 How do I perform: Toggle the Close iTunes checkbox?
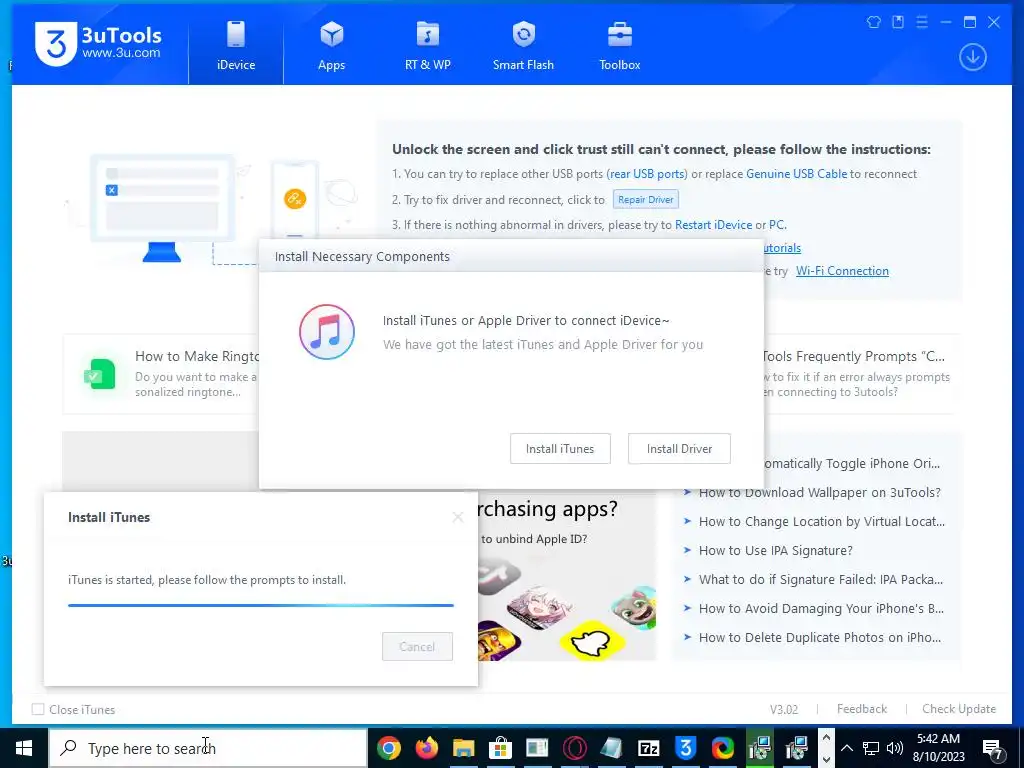click(x=39, y=709)
